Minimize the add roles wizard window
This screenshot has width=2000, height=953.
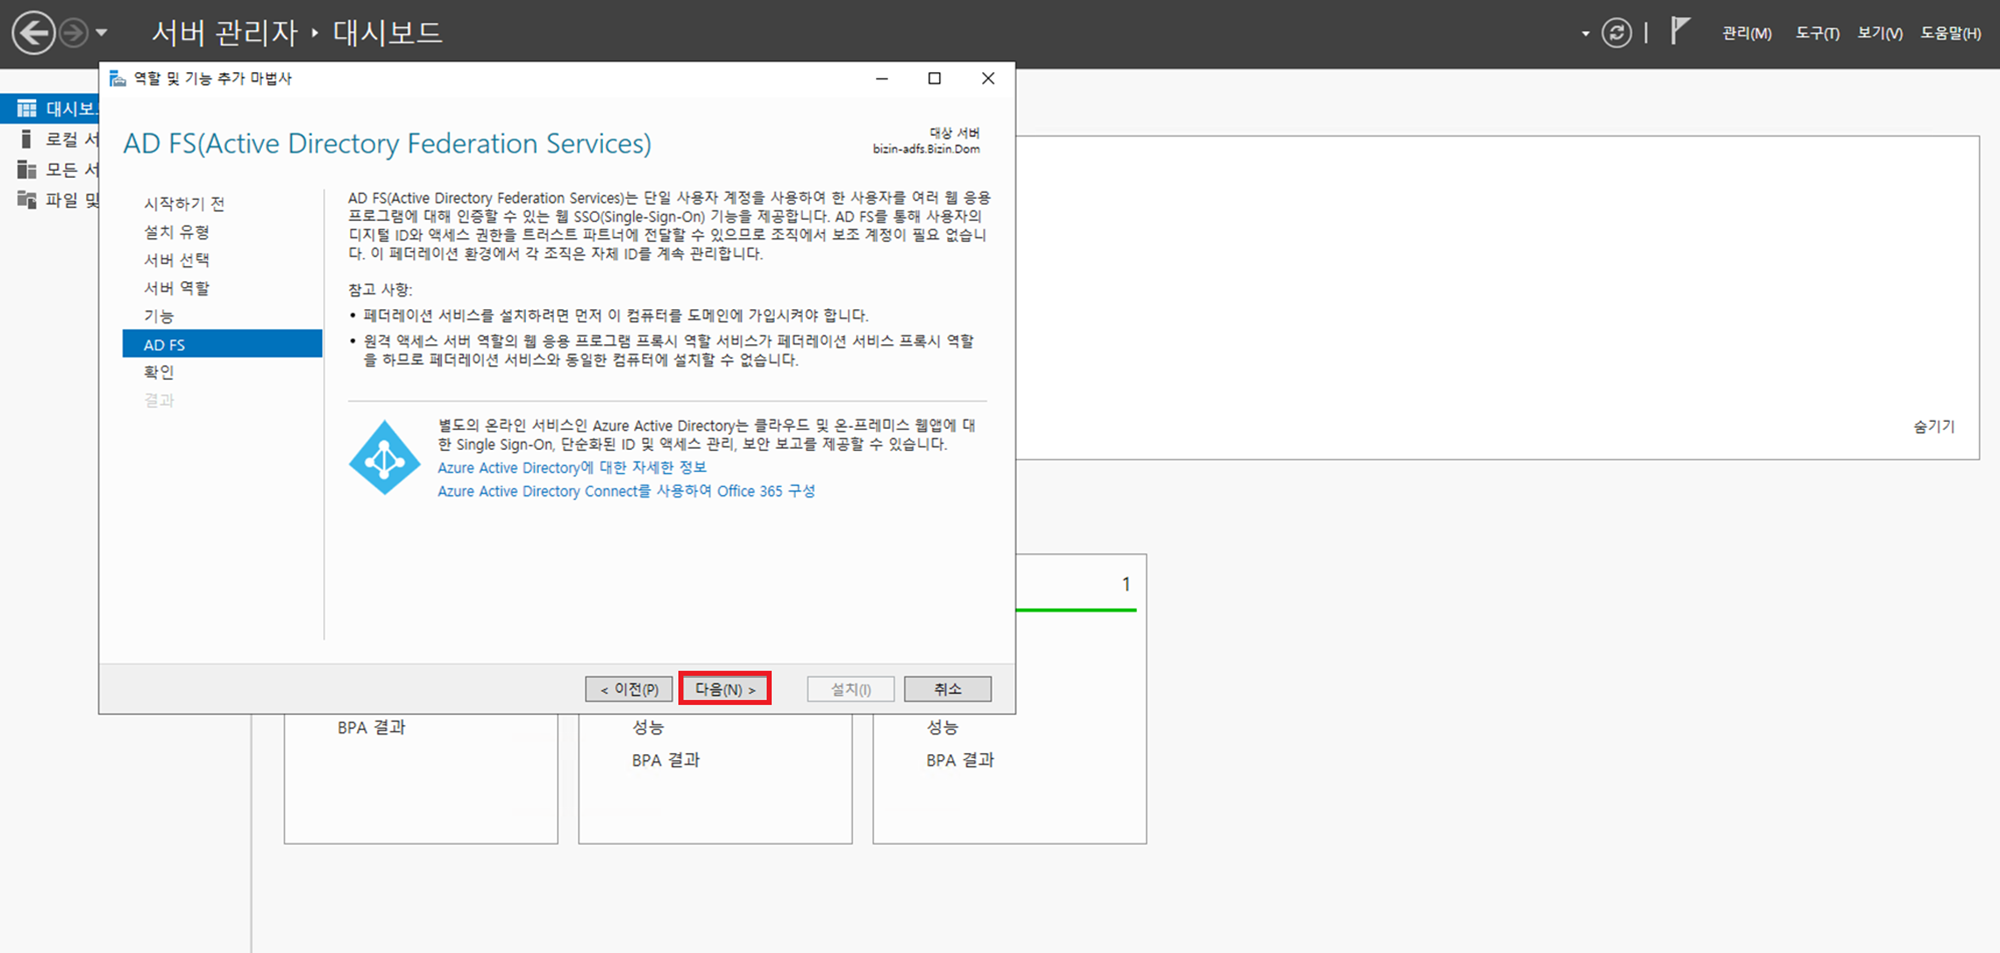click(x=882, y=78)
